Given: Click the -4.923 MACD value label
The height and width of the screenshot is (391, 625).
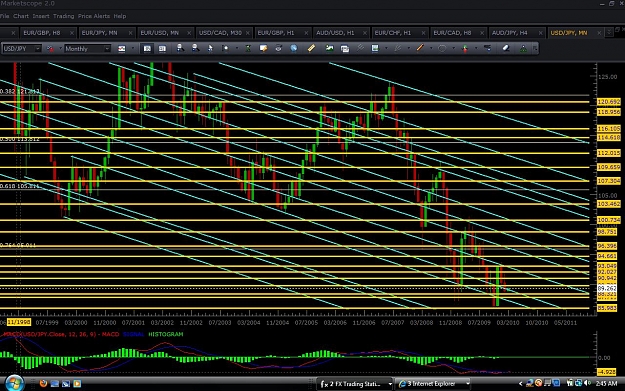Looking at the screenshot, I should pos(607,372).
